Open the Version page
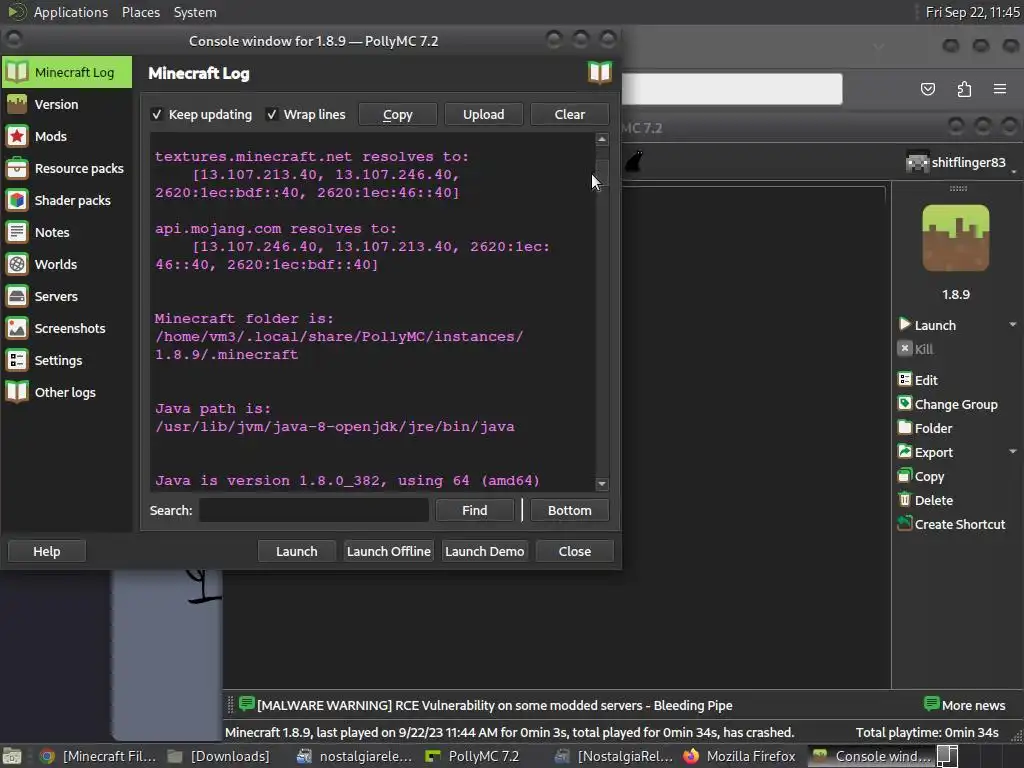 [x=67, y=104]
